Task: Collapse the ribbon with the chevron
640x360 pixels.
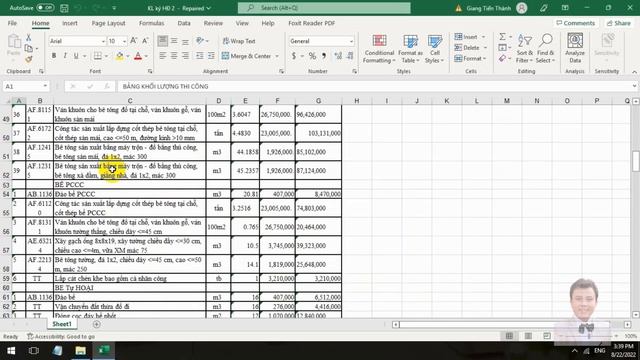Action: (x=634, y=72)
